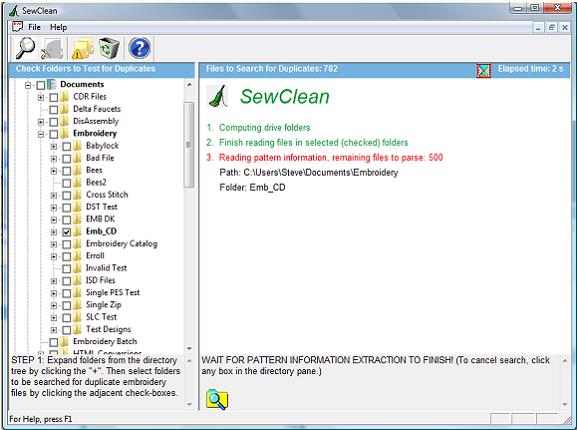Click 'For Help, press F1' status bar text
Screen dimensions: 577x430
pos(41,419)
